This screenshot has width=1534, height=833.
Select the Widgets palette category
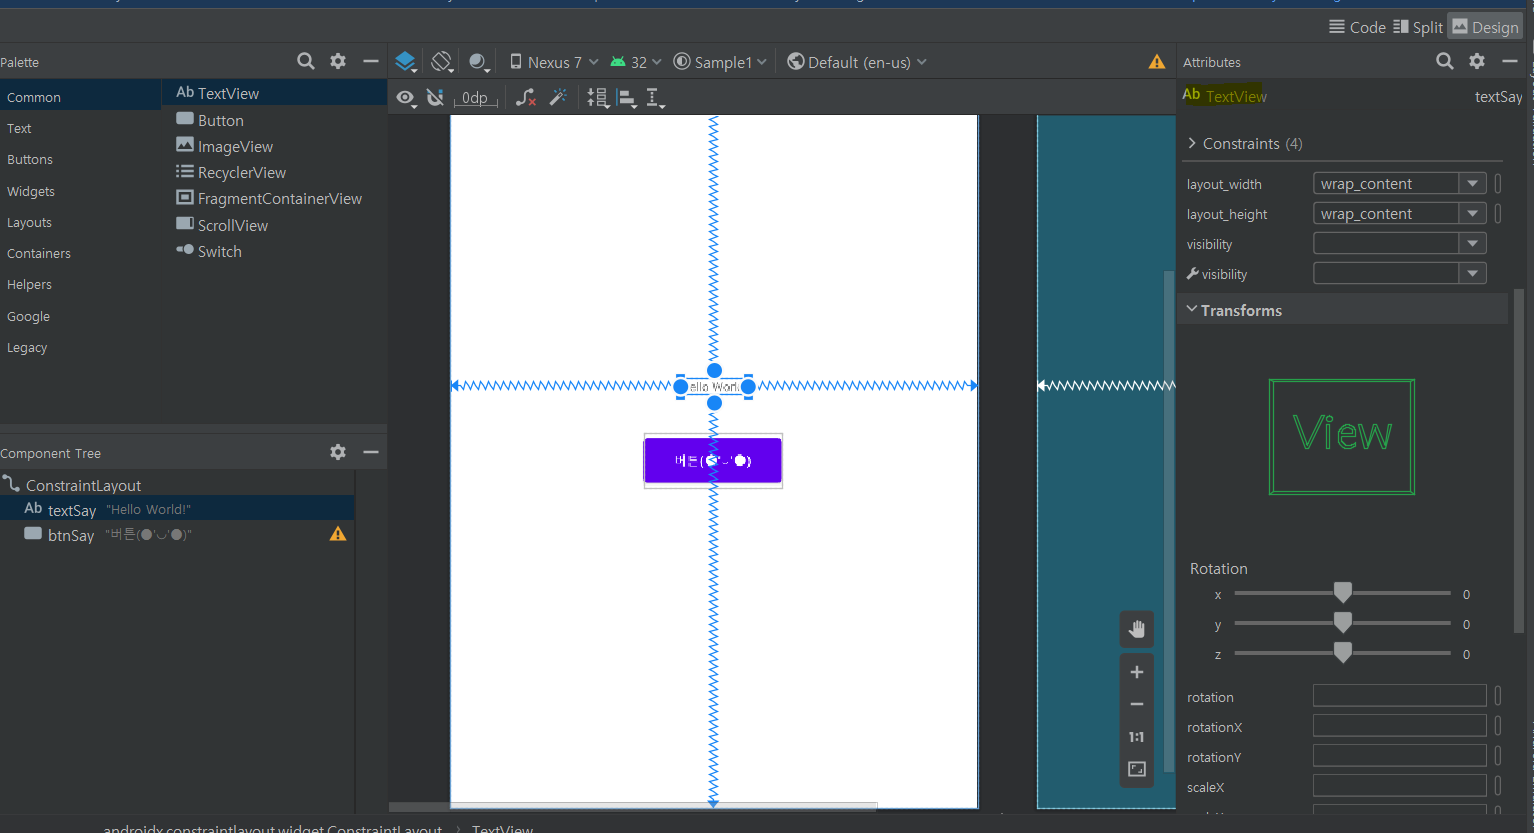[80, 191]
